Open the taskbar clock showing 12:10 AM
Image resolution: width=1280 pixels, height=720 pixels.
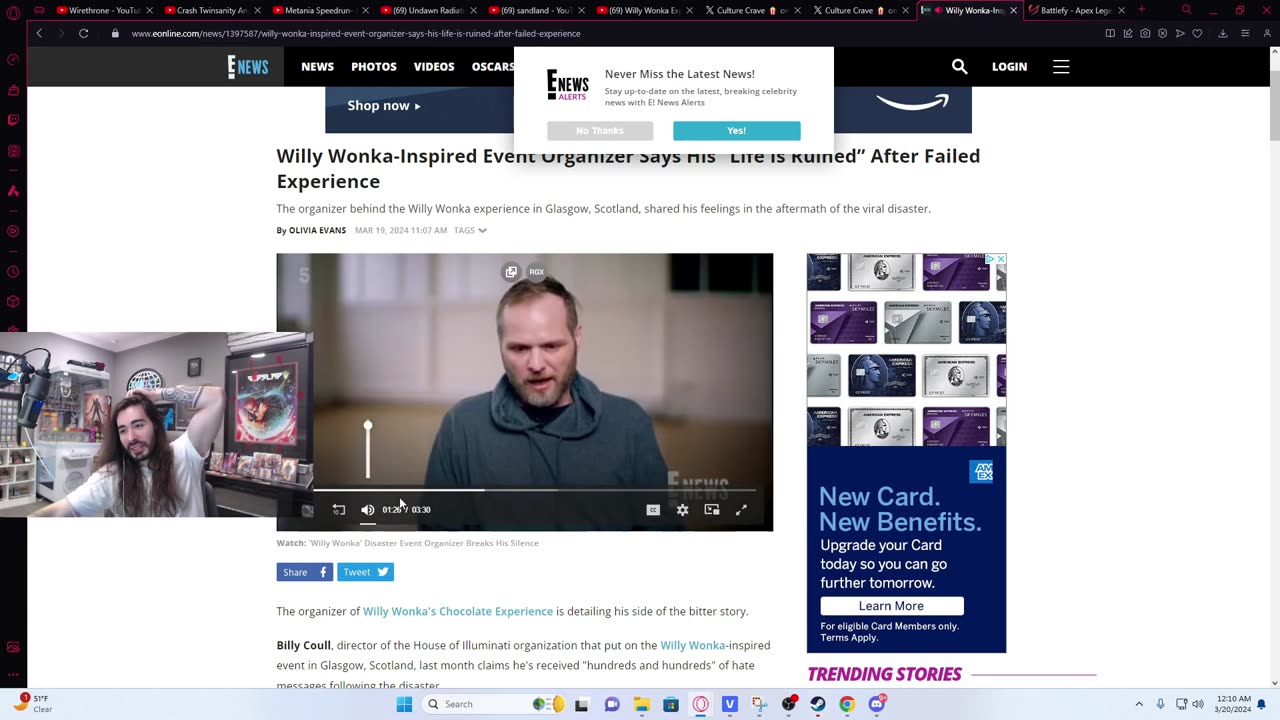coord(1233,704)
